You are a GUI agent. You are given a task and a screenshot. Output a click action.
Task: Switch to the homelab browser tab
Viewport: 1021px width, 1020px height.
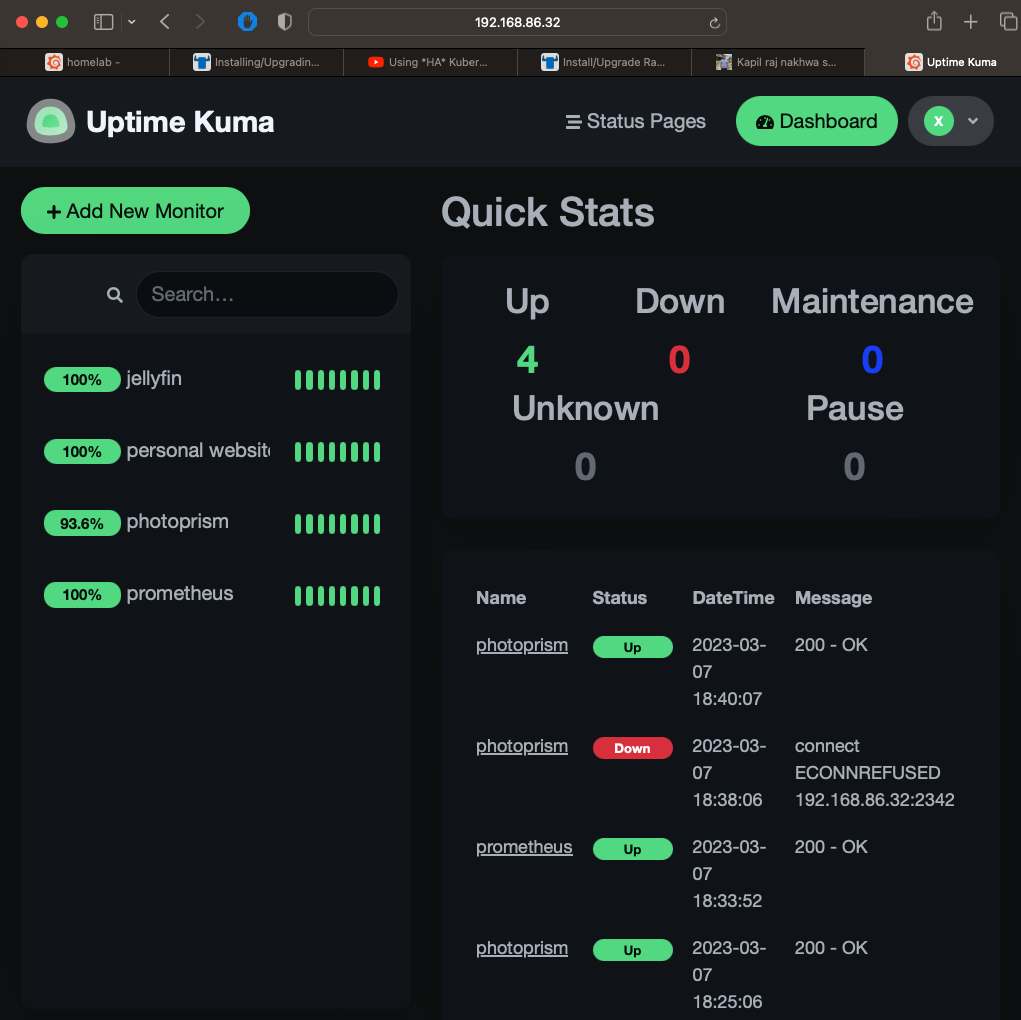click(x=85, y=63)
